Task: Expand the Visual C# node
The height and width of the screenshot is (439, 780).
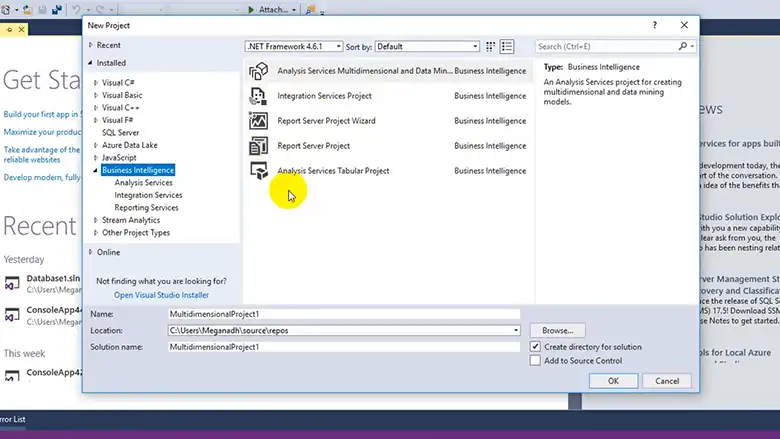Action: pyautogui.click(x=96, y=83)
